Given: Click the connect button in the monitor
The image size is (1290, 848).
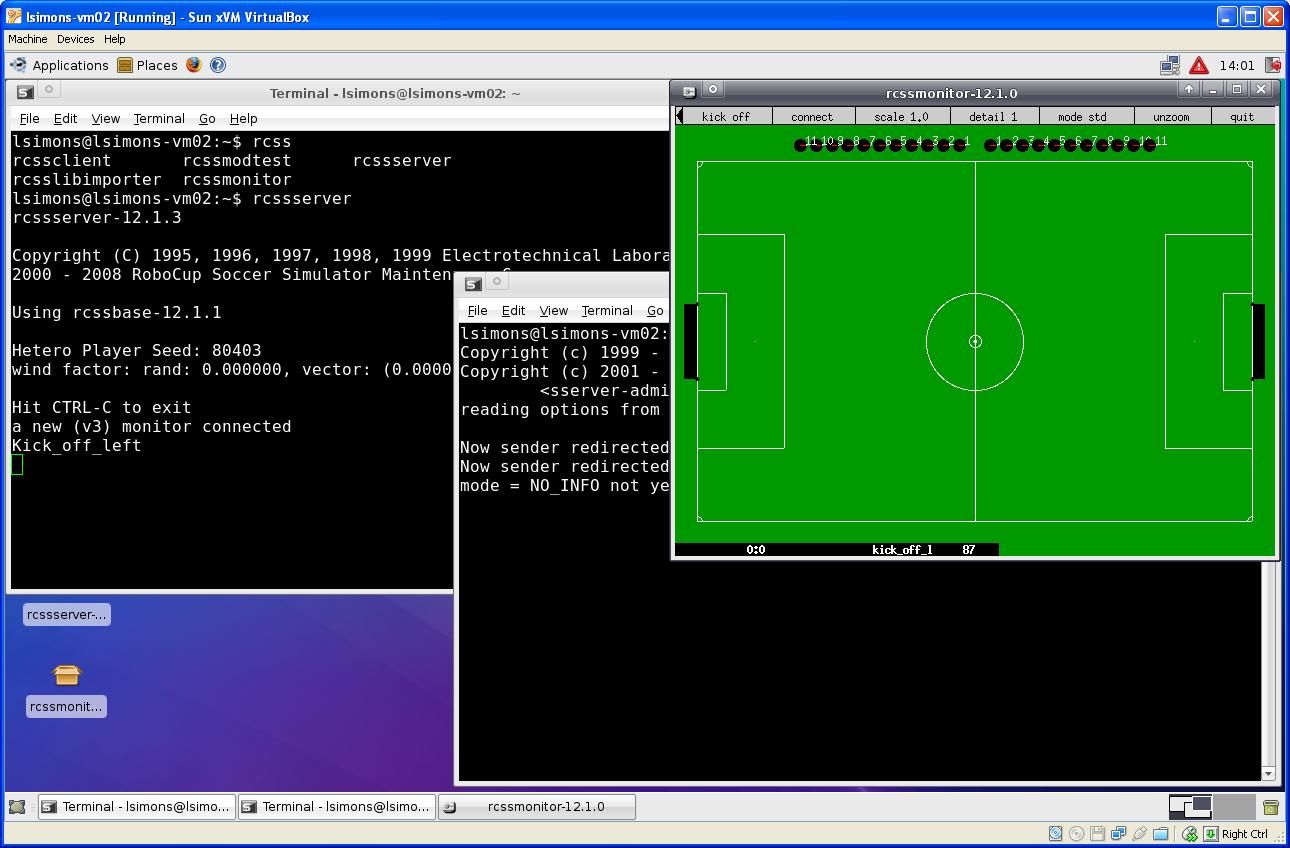Looking at the screenshot, I should coord(812,116).
